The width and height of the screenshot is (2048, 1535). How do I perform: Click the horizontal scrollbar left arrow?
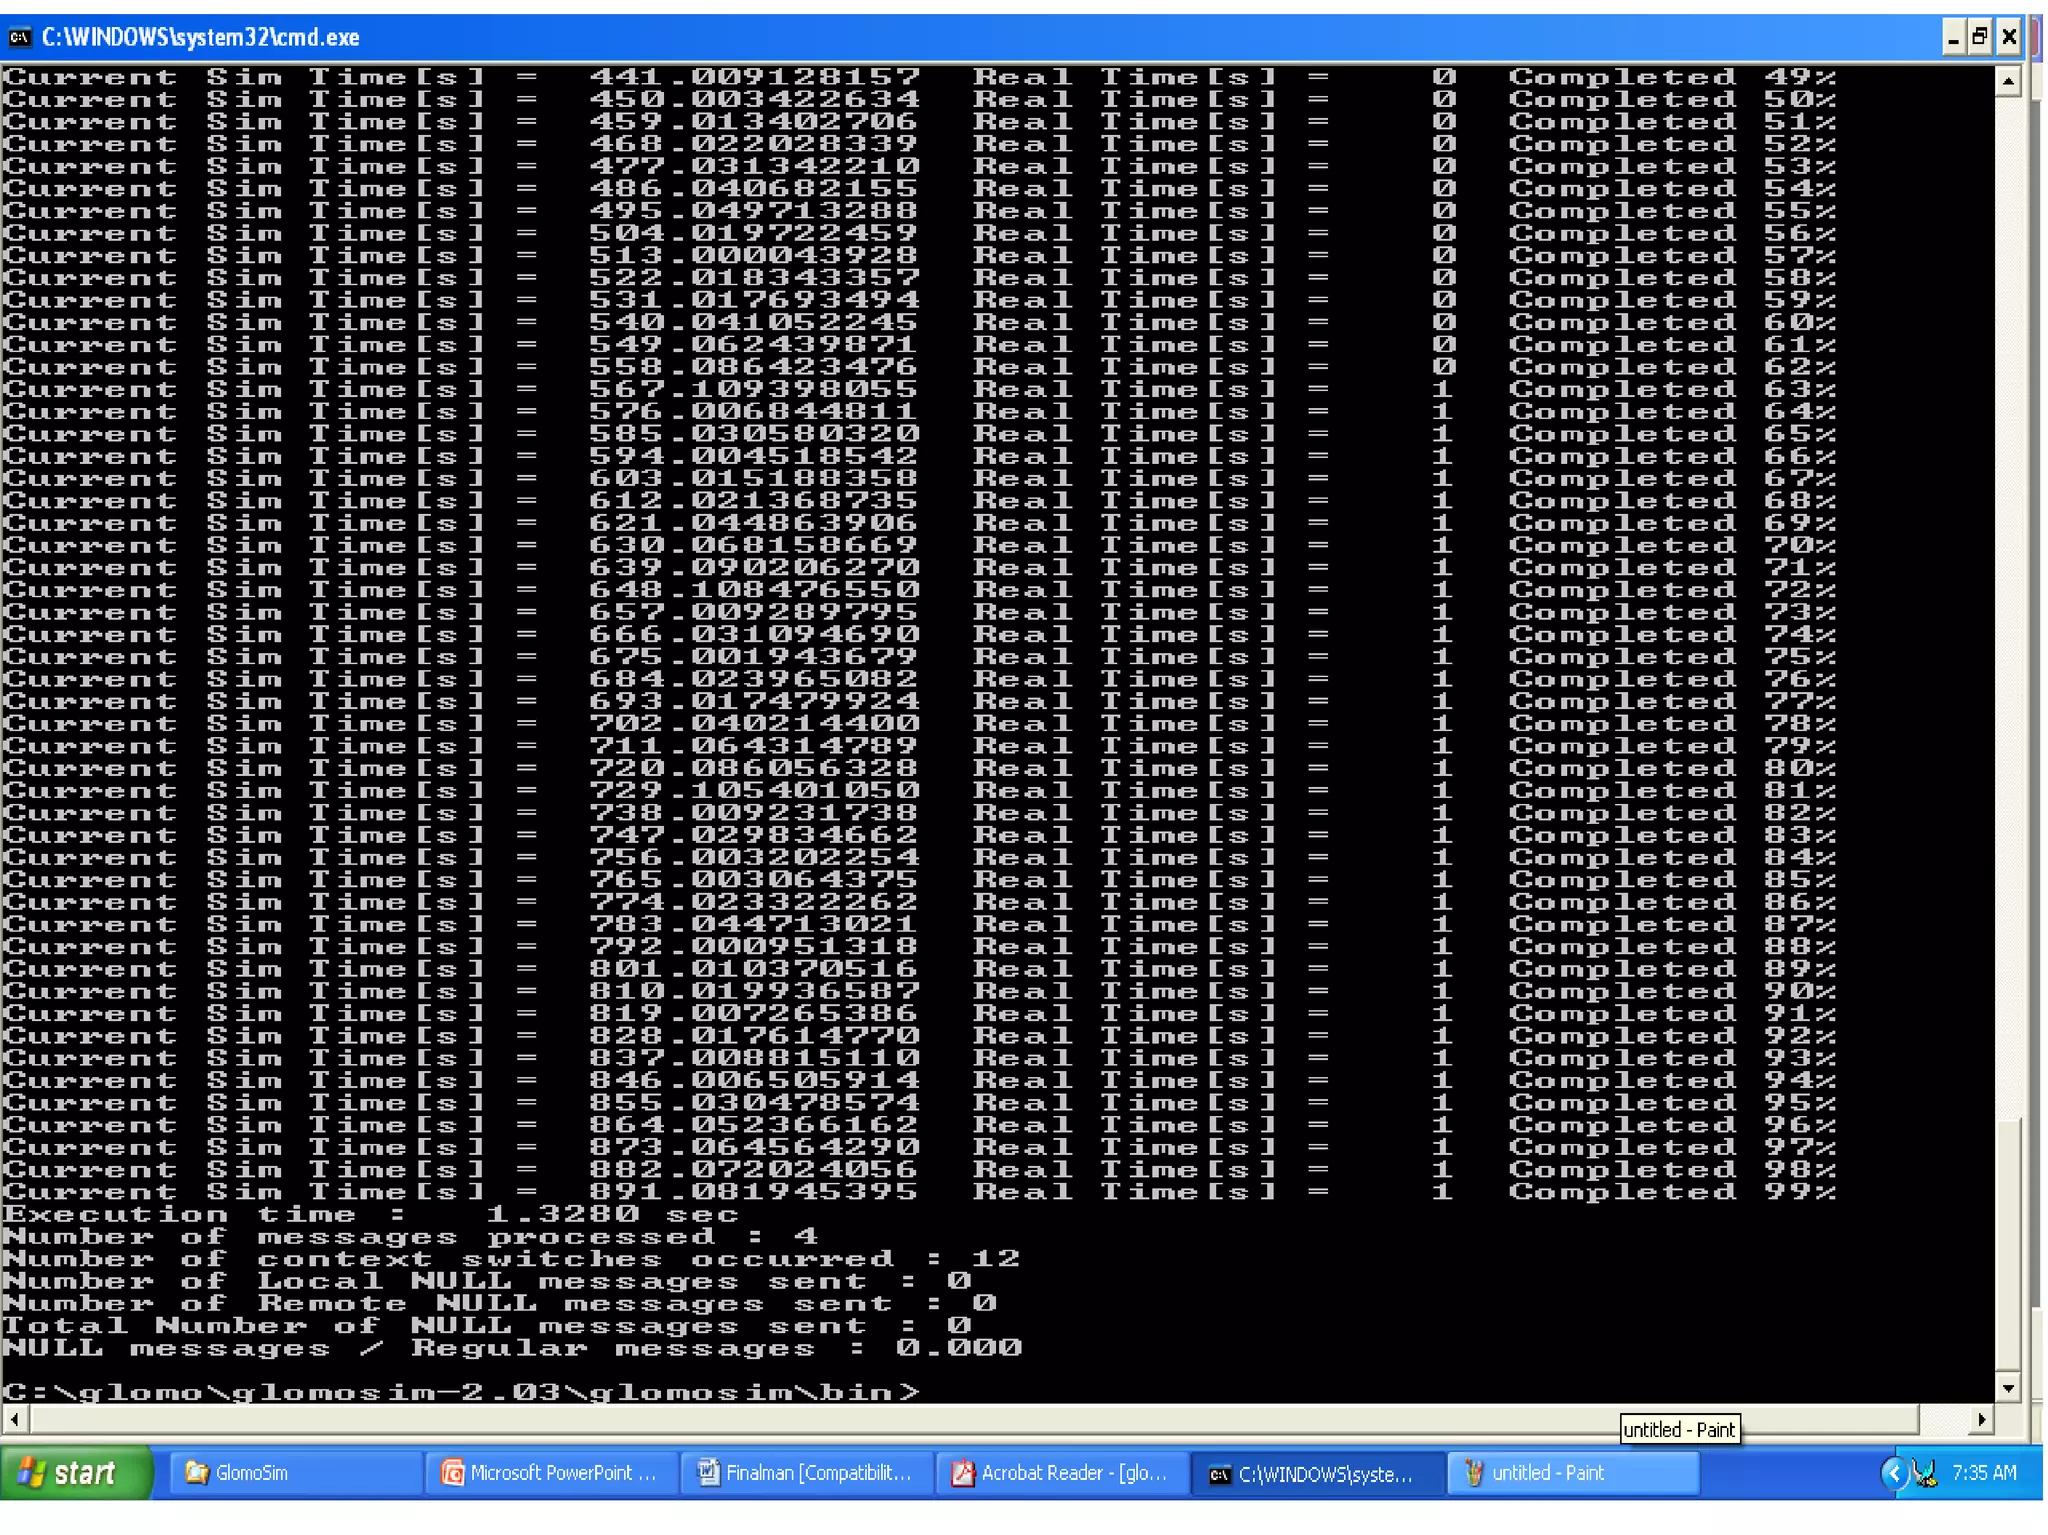[14, 1419]
